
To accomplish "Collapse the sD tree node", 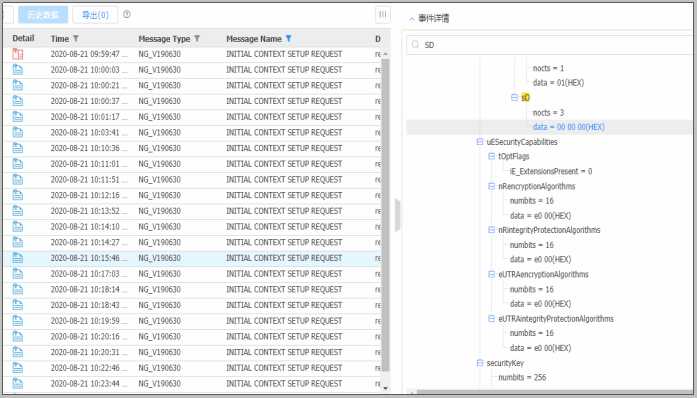I will (514, 97).
